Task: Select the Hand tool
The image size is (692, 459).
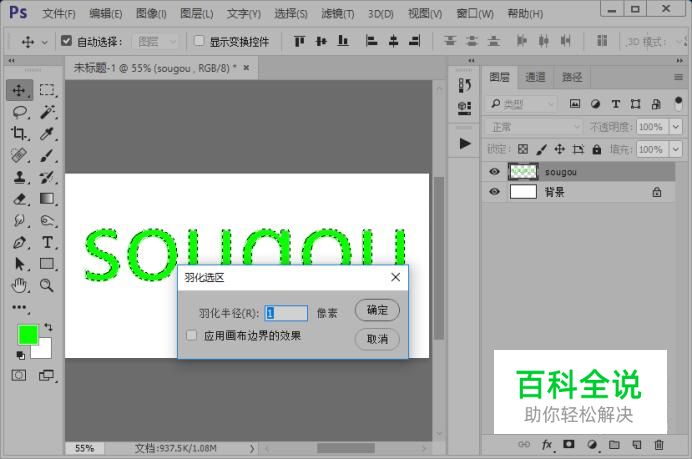Action: pyautogui.click(x=19, y=286)
